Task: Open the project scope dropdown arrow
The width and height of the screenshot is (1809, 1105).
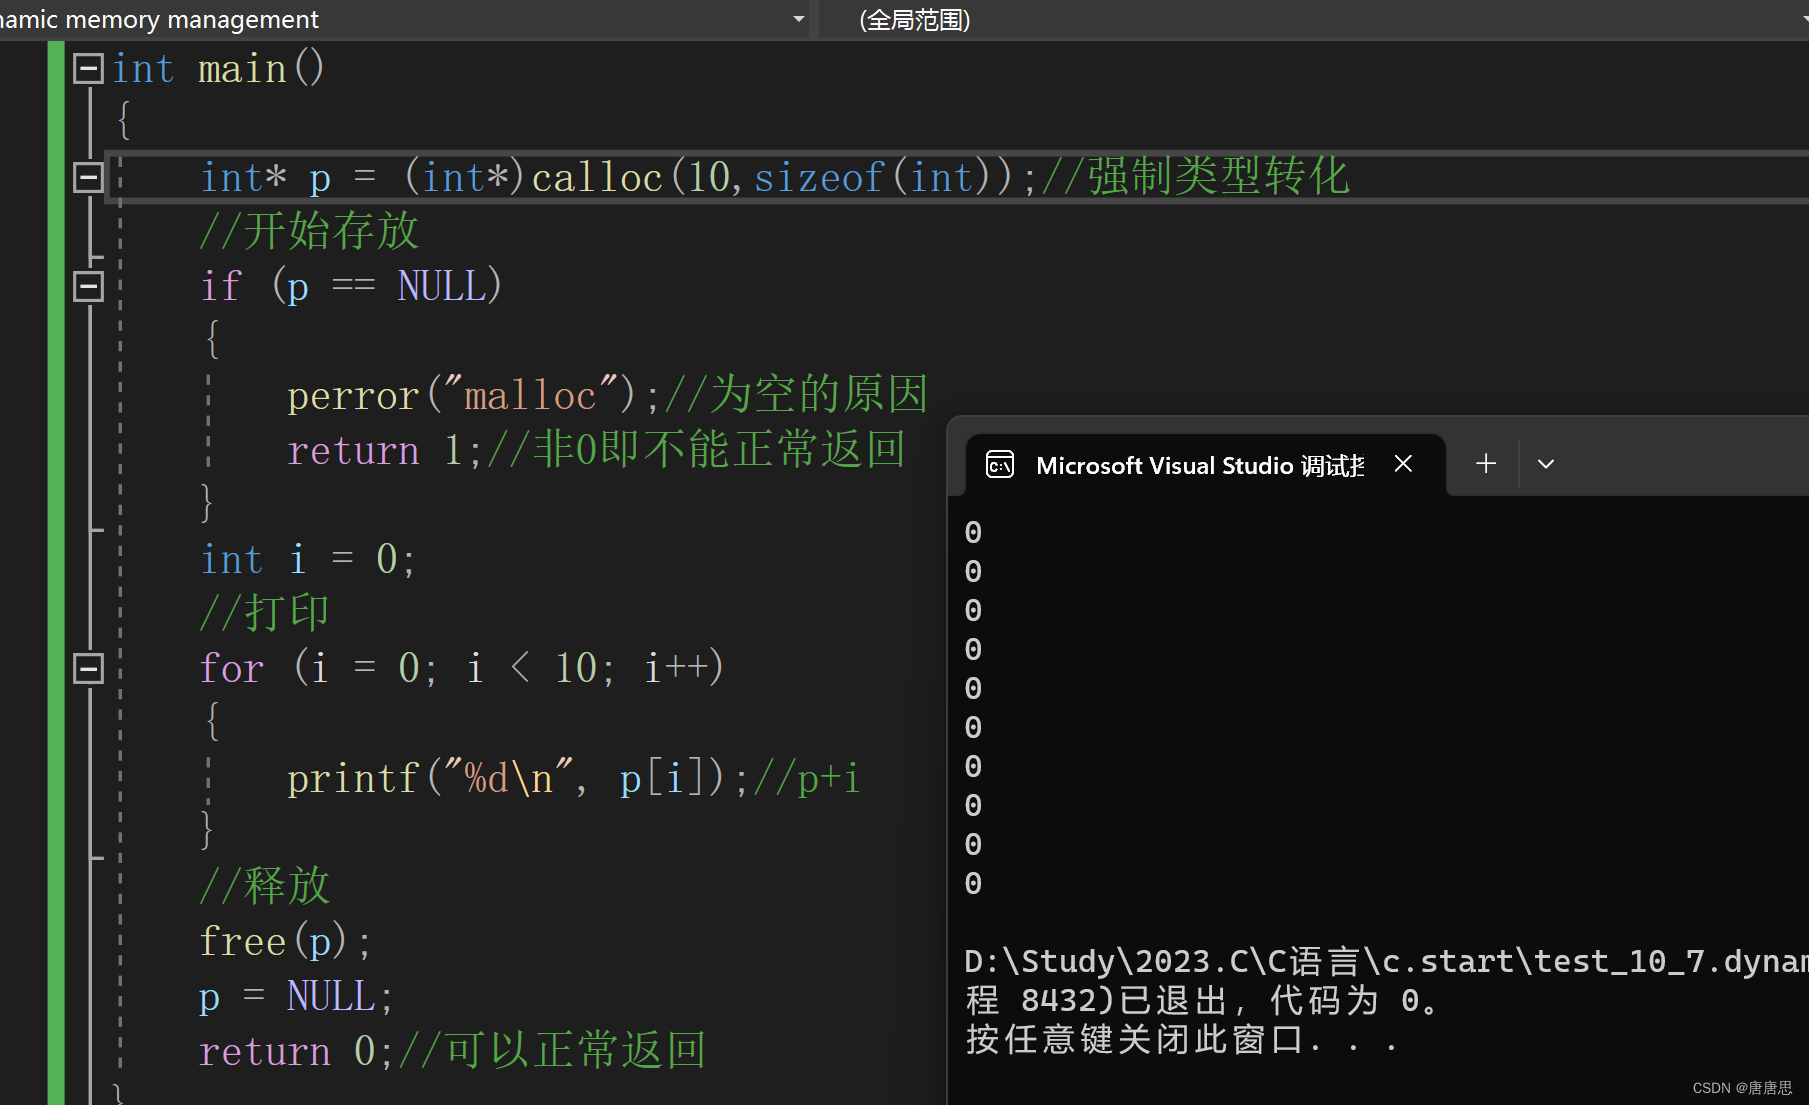Action: pyautogui.click(x=798, y=19)
